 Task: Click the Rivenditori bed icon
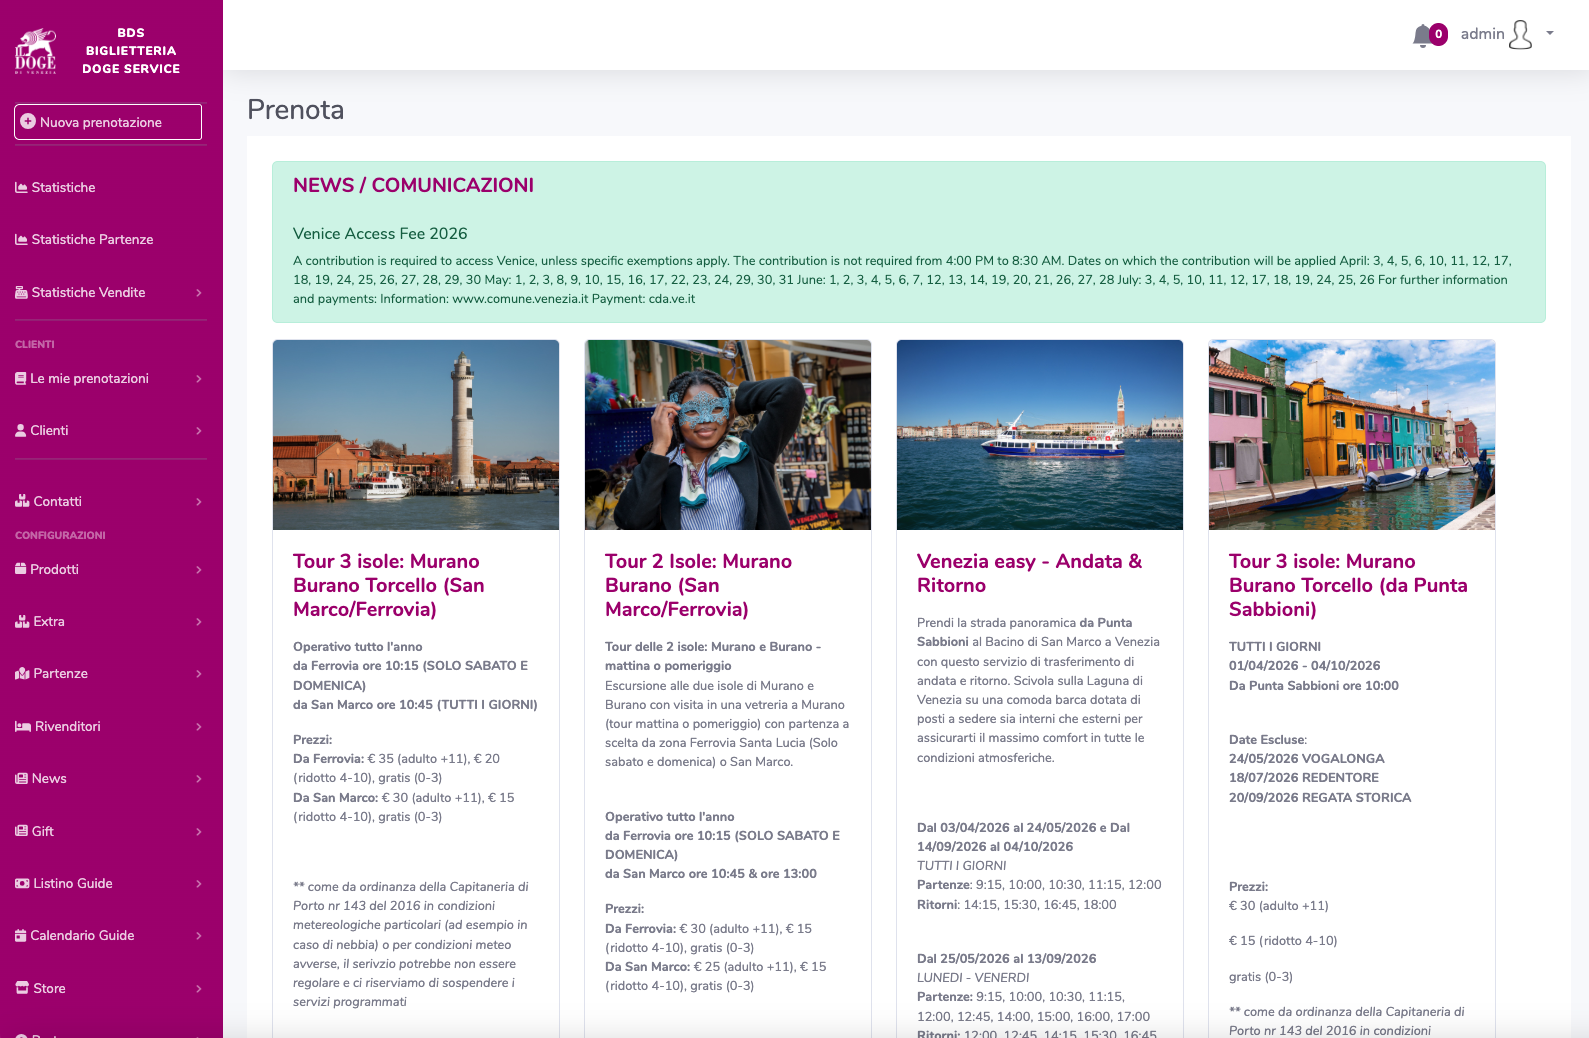point(23,726)
